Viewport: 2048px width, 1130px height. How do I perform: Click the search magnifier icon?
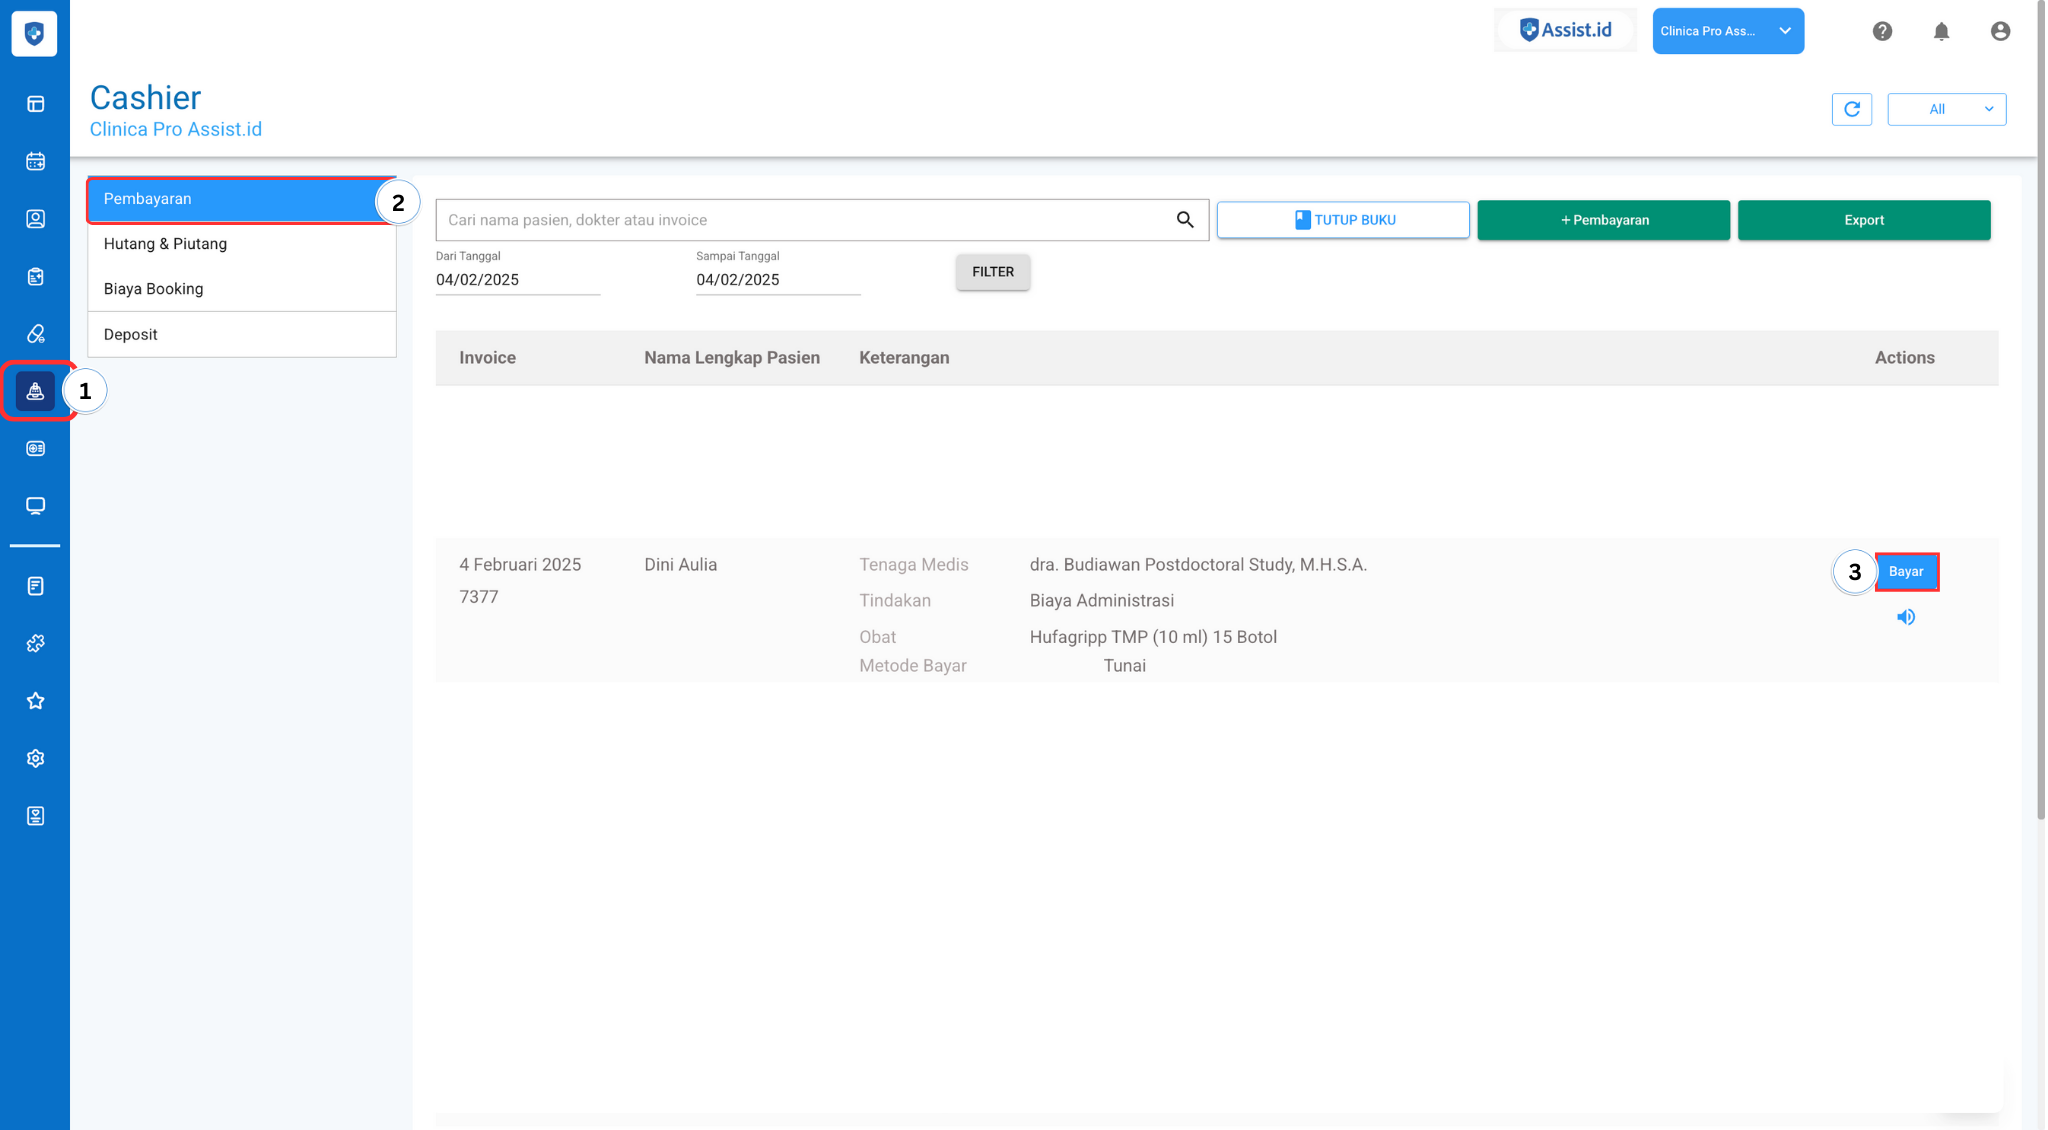click(x=1185, y=220)
